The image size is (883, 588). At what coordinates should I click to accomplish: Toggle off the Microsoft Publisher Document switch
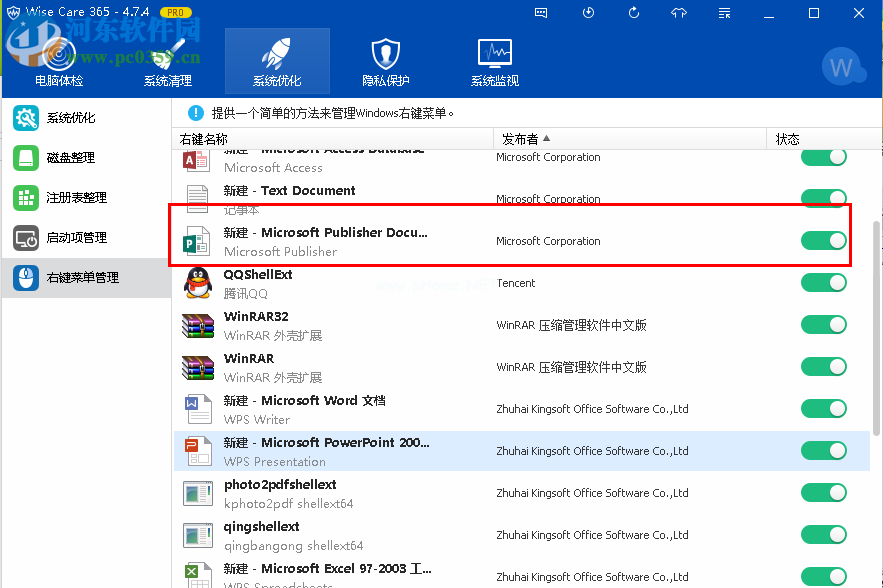(824, 241)
